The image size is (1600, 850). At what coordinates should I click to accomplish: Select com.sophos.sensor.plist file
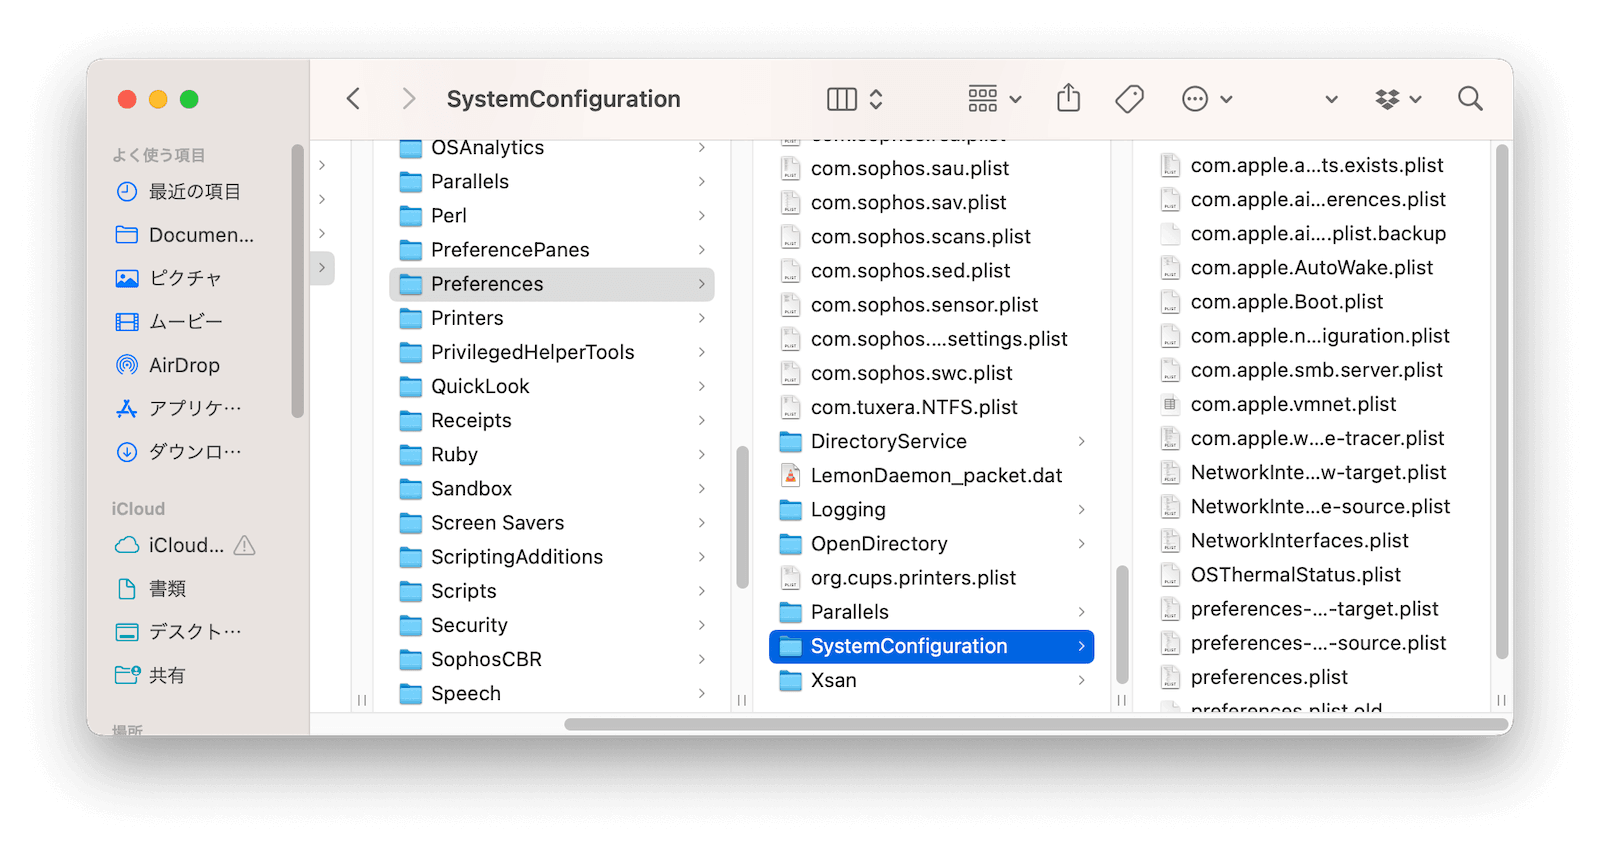pos(932,304)
